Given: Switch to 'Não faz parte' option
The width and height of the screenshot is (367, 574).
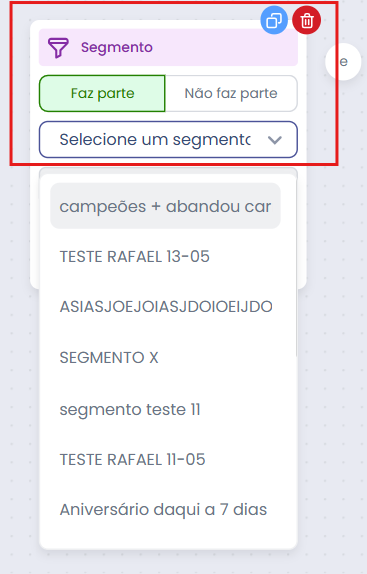Looking at the screenshot, I should pos(231,93).
